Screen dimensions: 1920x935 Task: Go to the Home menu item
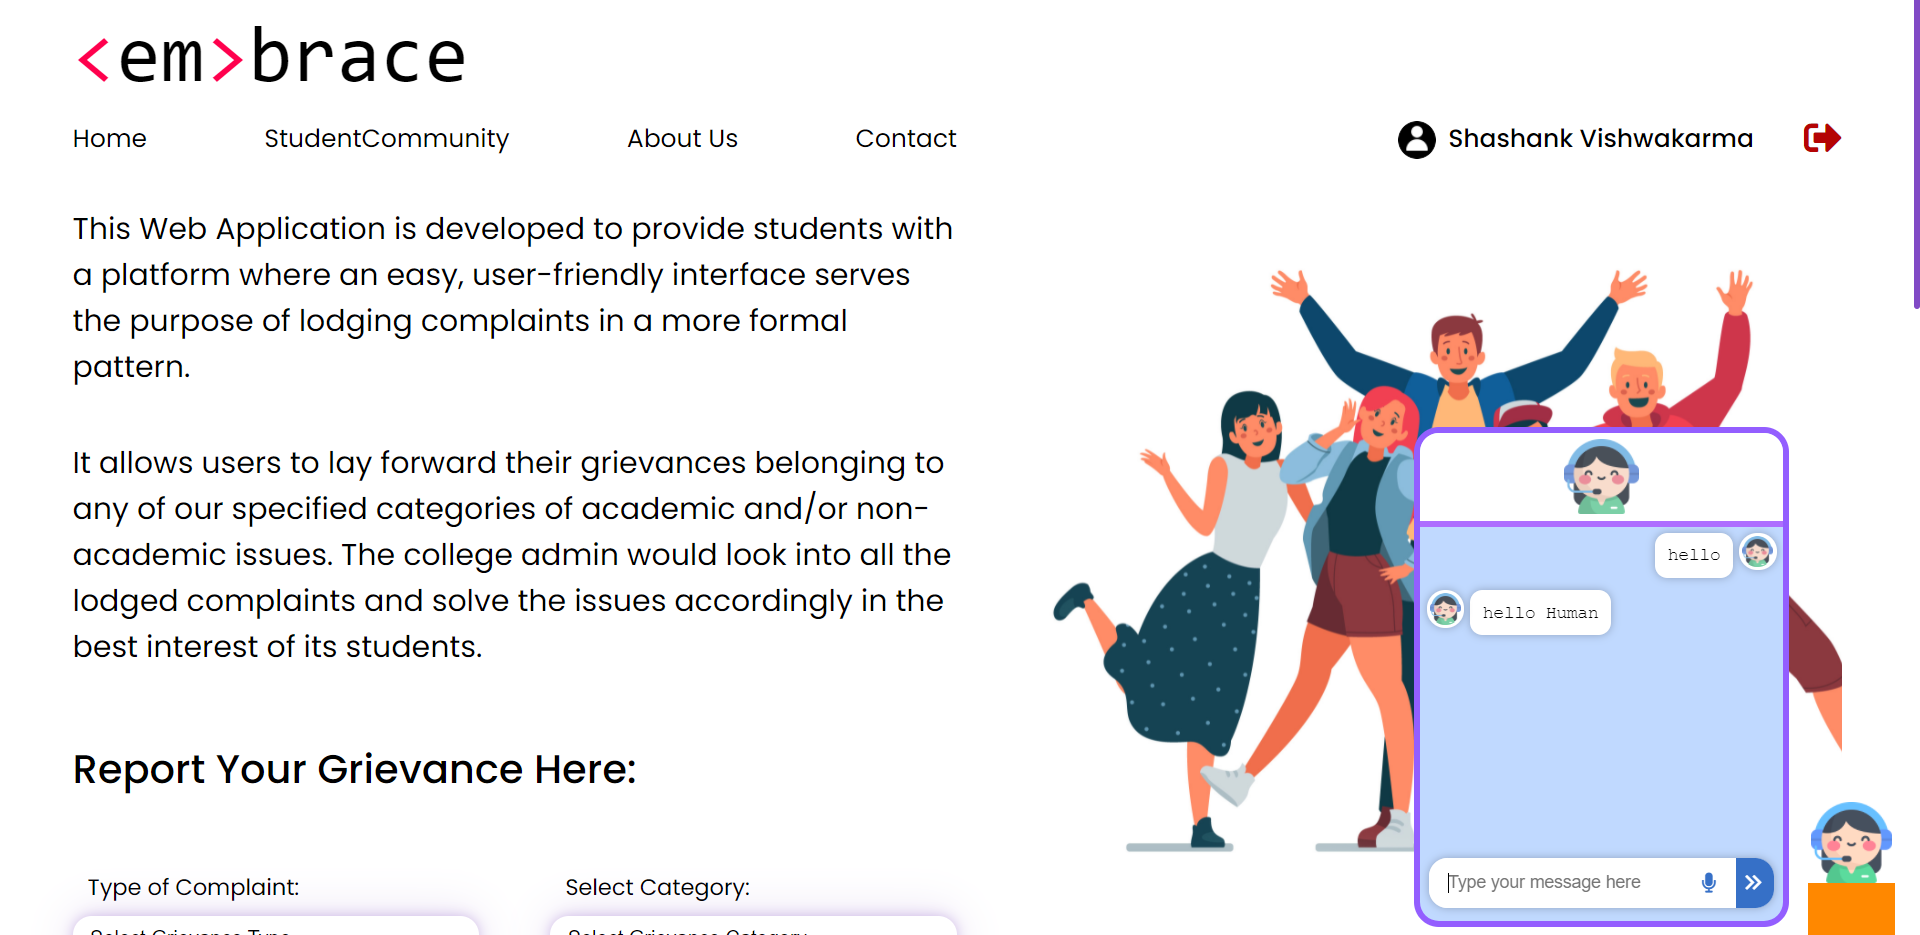click(110, 138)
